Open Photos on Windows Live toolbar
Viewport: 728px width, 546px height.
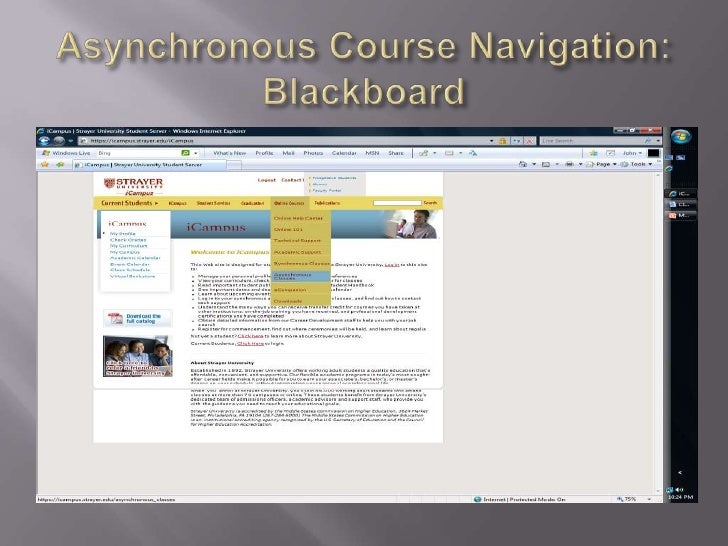313,153
